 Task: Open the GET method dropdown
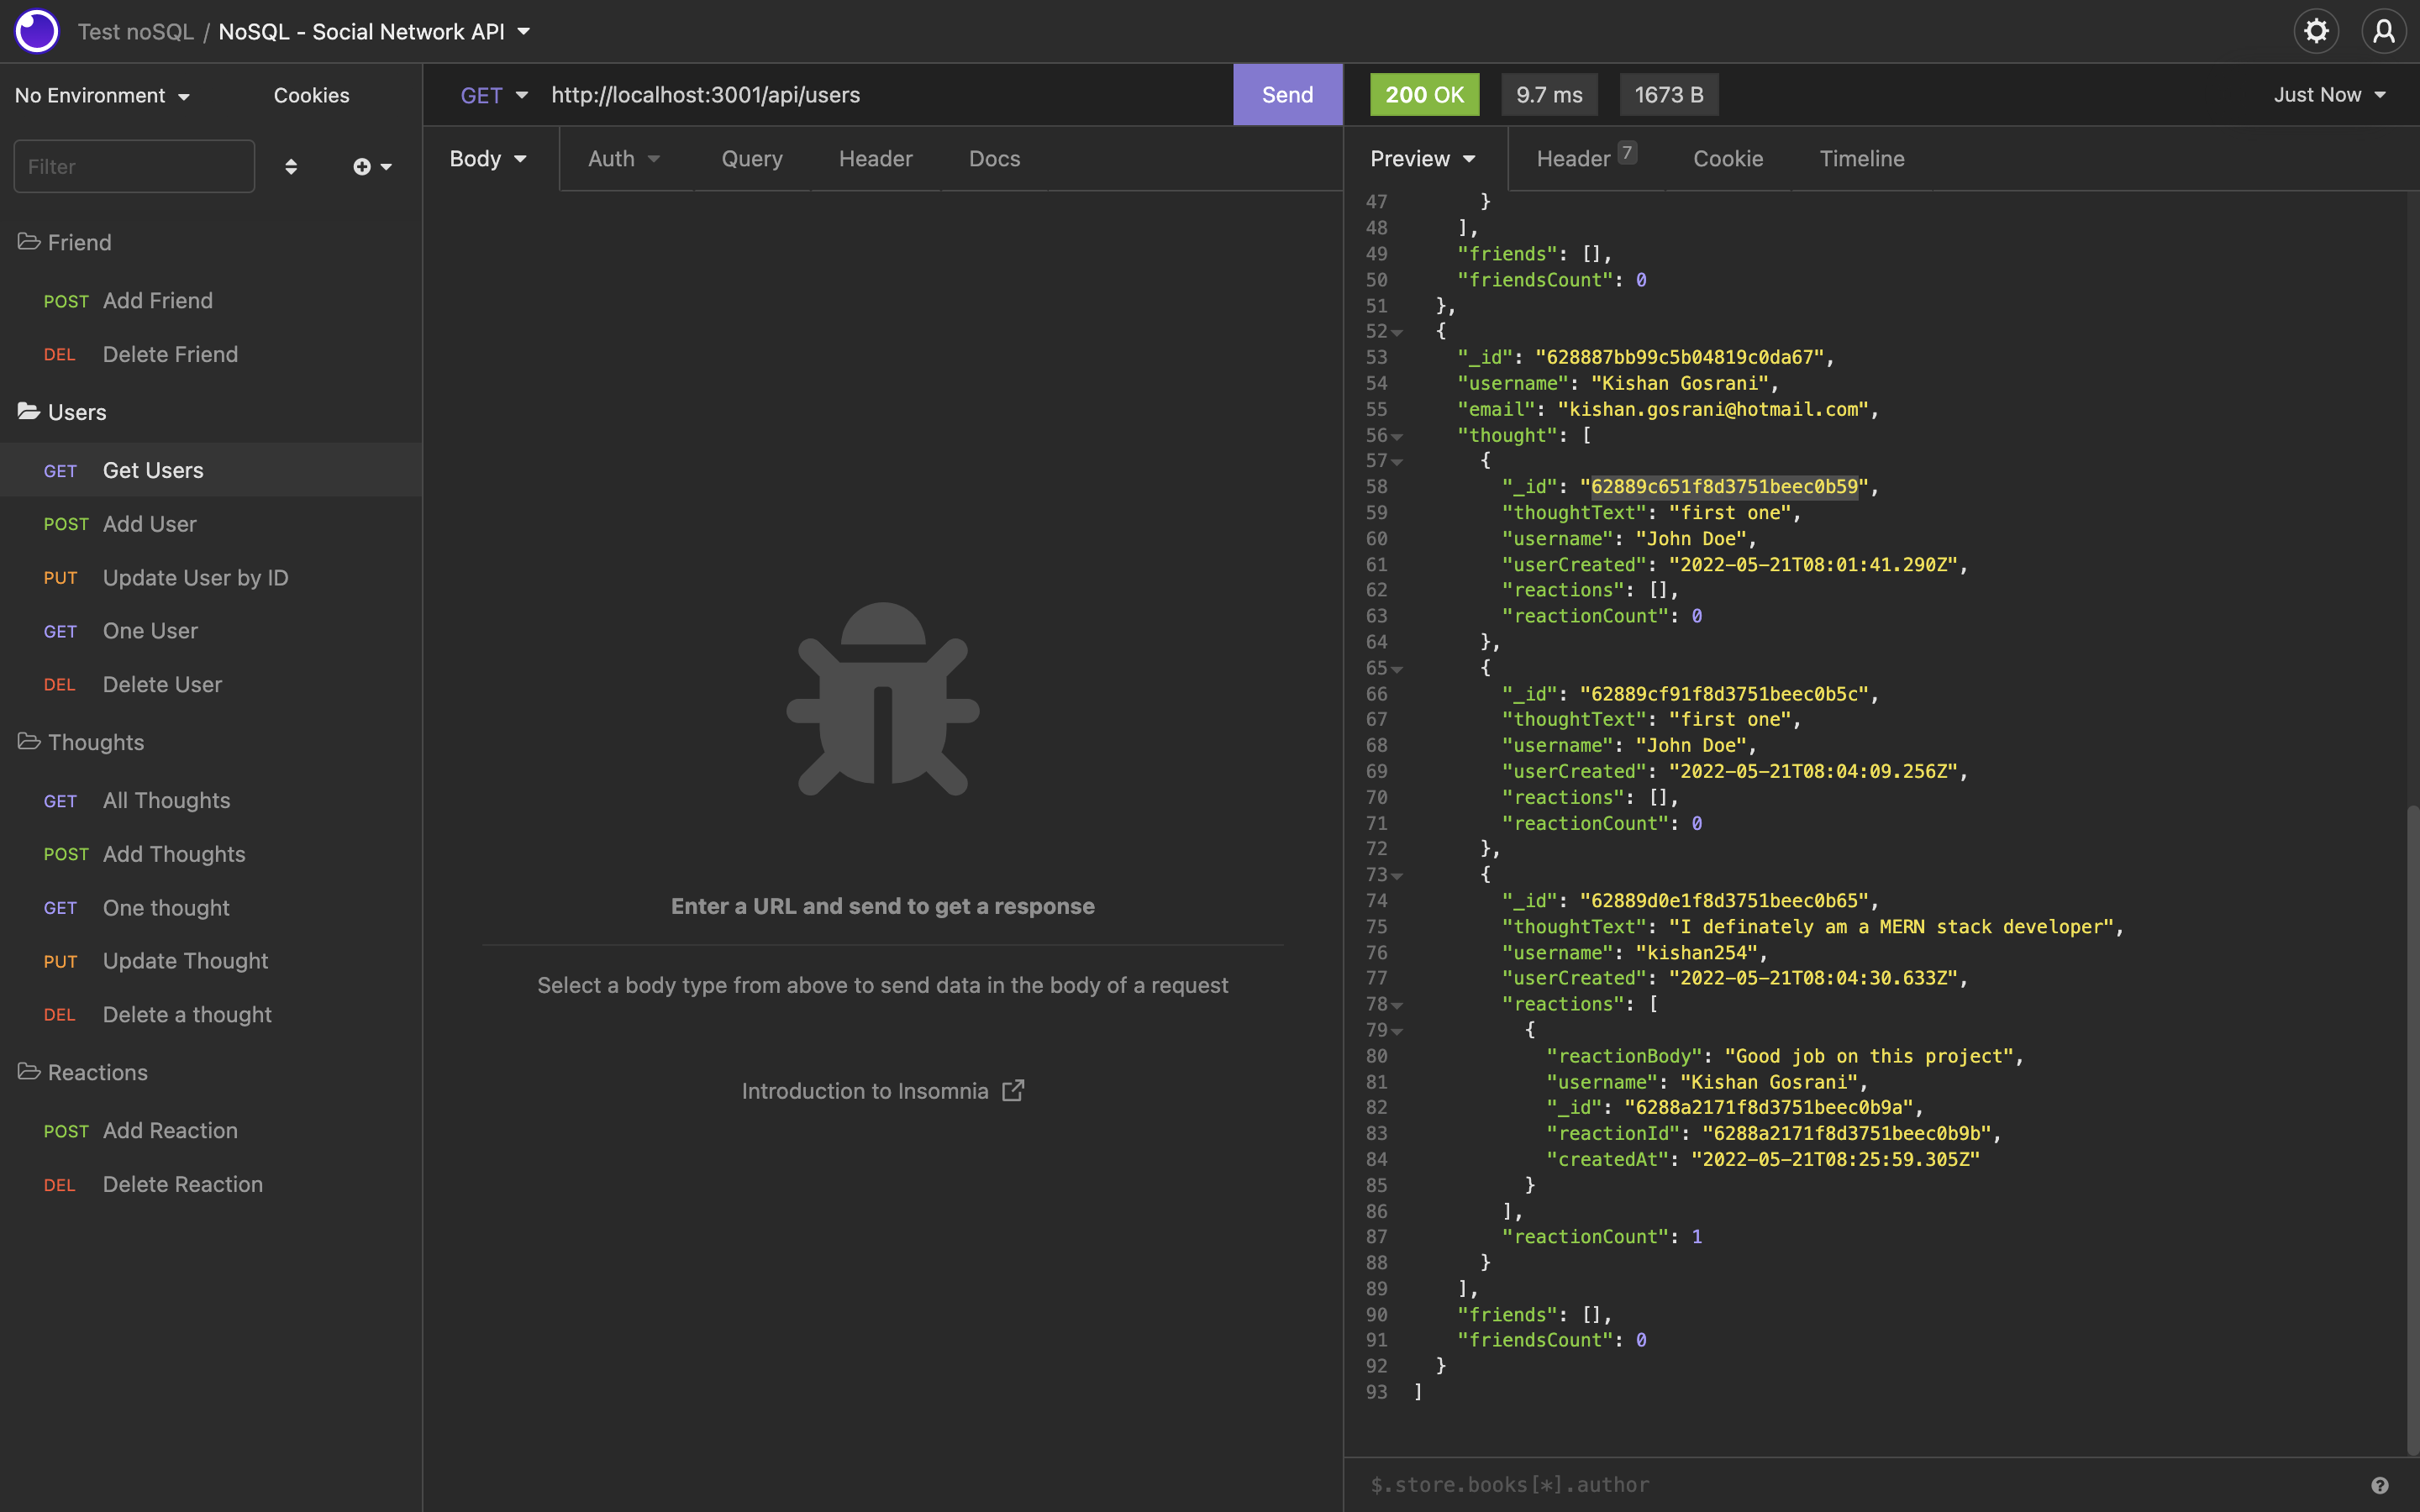click(493, 95)
